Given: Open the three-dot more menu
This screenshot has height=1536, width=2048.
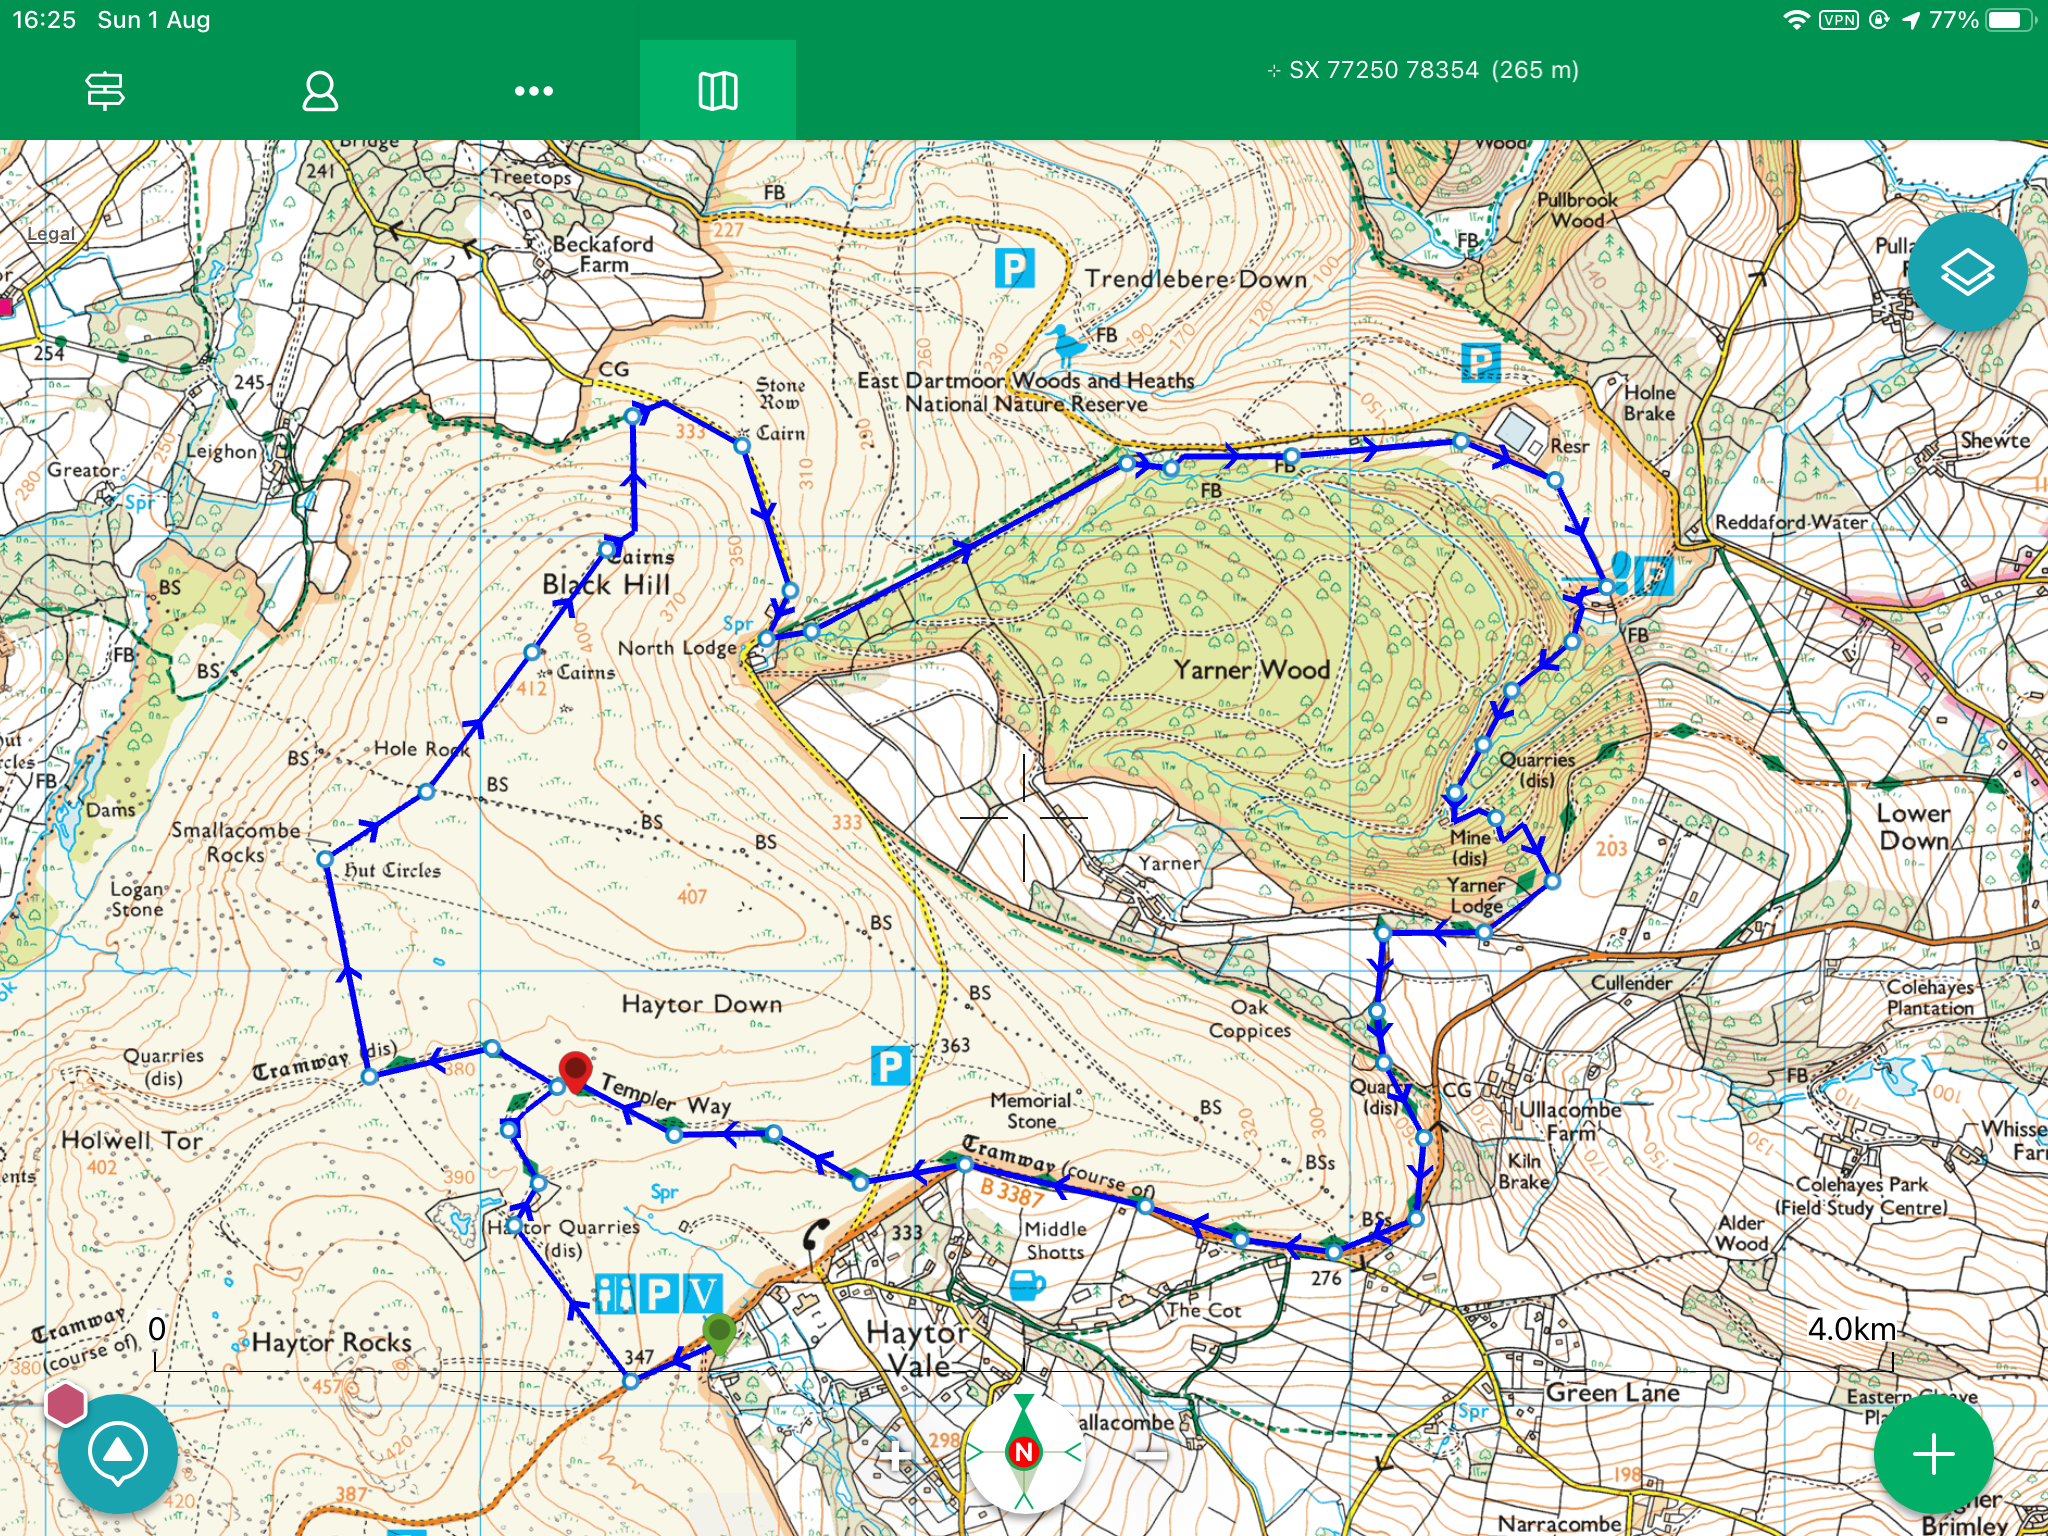Looking at the screenshot, I should point(533,91).
